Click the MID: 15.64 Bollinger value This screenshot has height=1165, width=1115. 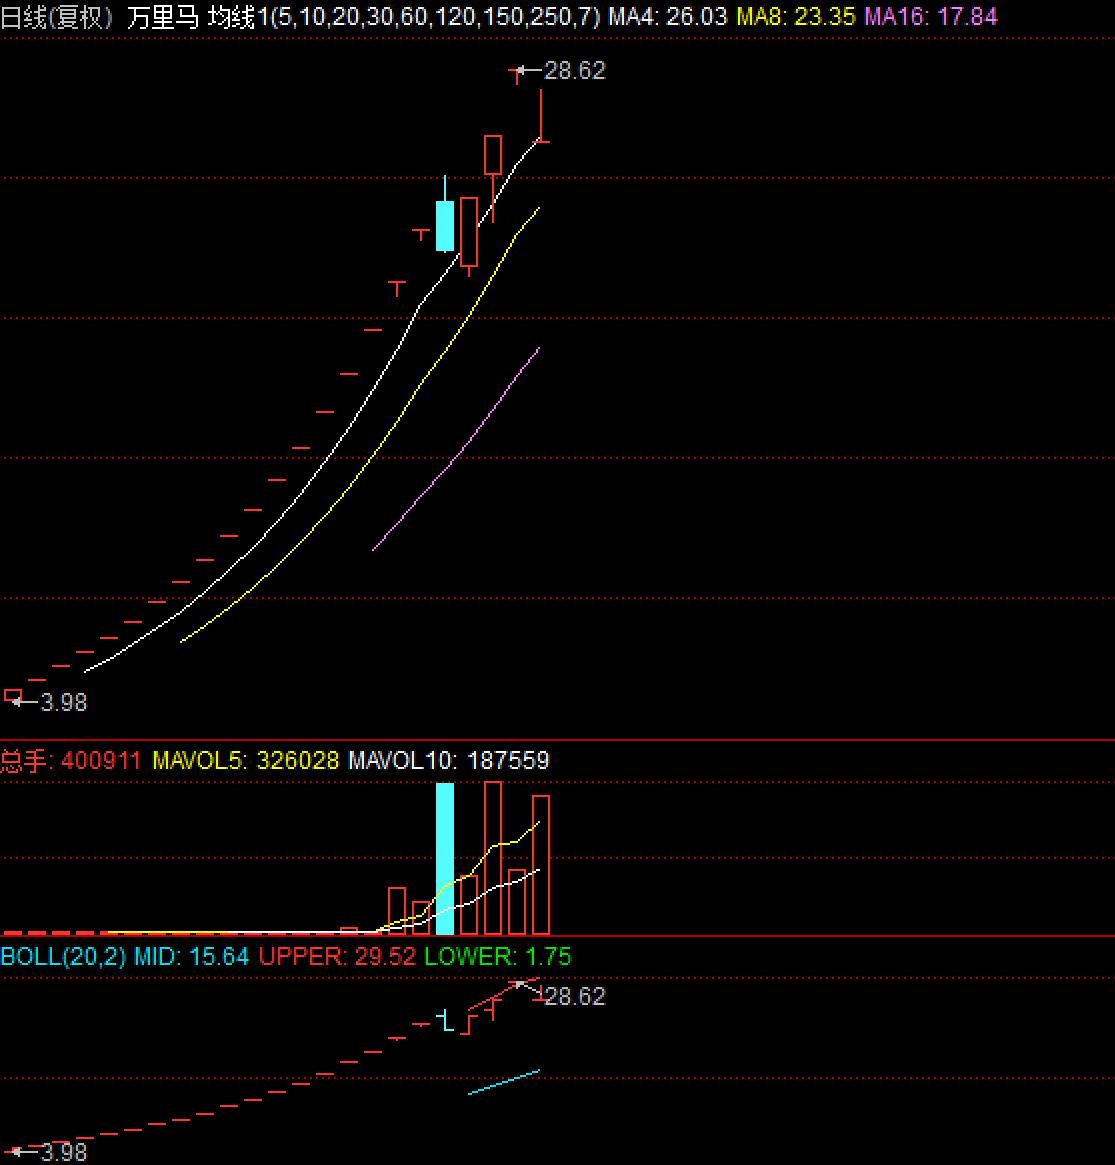(x=191, y=956)
